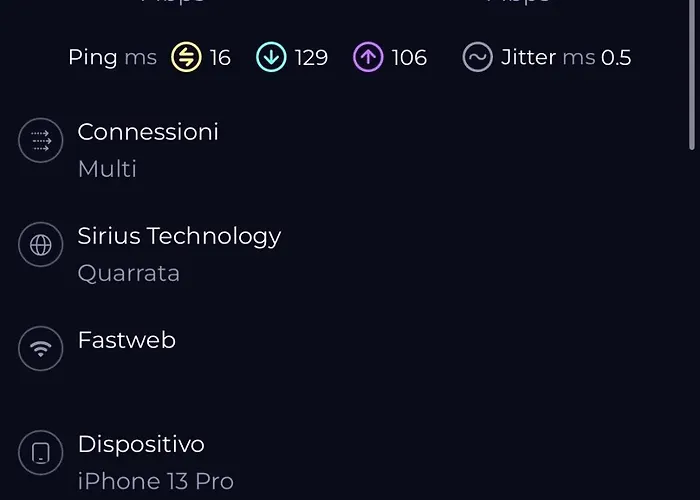Tap the purple upload ping arrow icon
This screenshot has height=500, width=700.
click(368, 57)
